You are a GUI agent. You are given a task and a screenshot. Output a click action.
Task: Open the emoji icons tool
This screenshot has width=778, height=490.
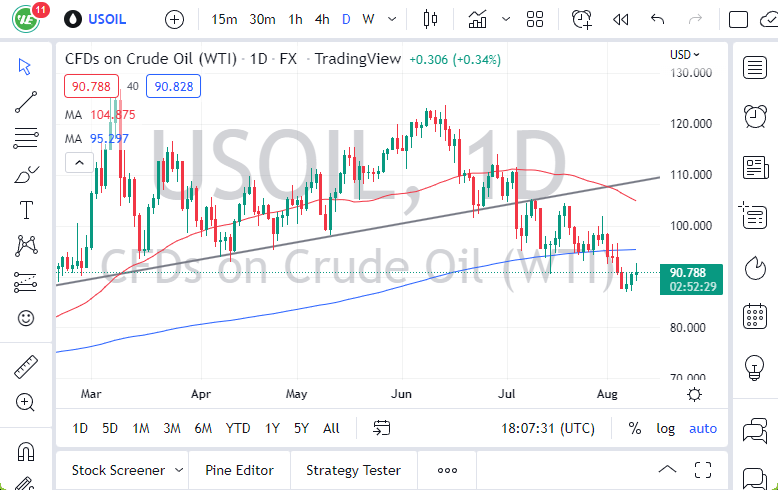[26, 318]
